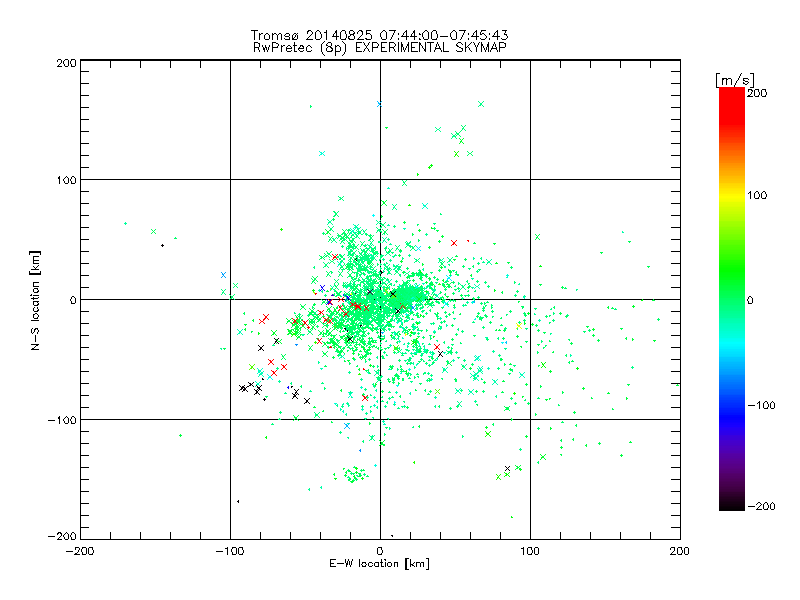Click the colorbar label "200" at top
This screenshot has height=600, width=800.
tap(757, 93)
